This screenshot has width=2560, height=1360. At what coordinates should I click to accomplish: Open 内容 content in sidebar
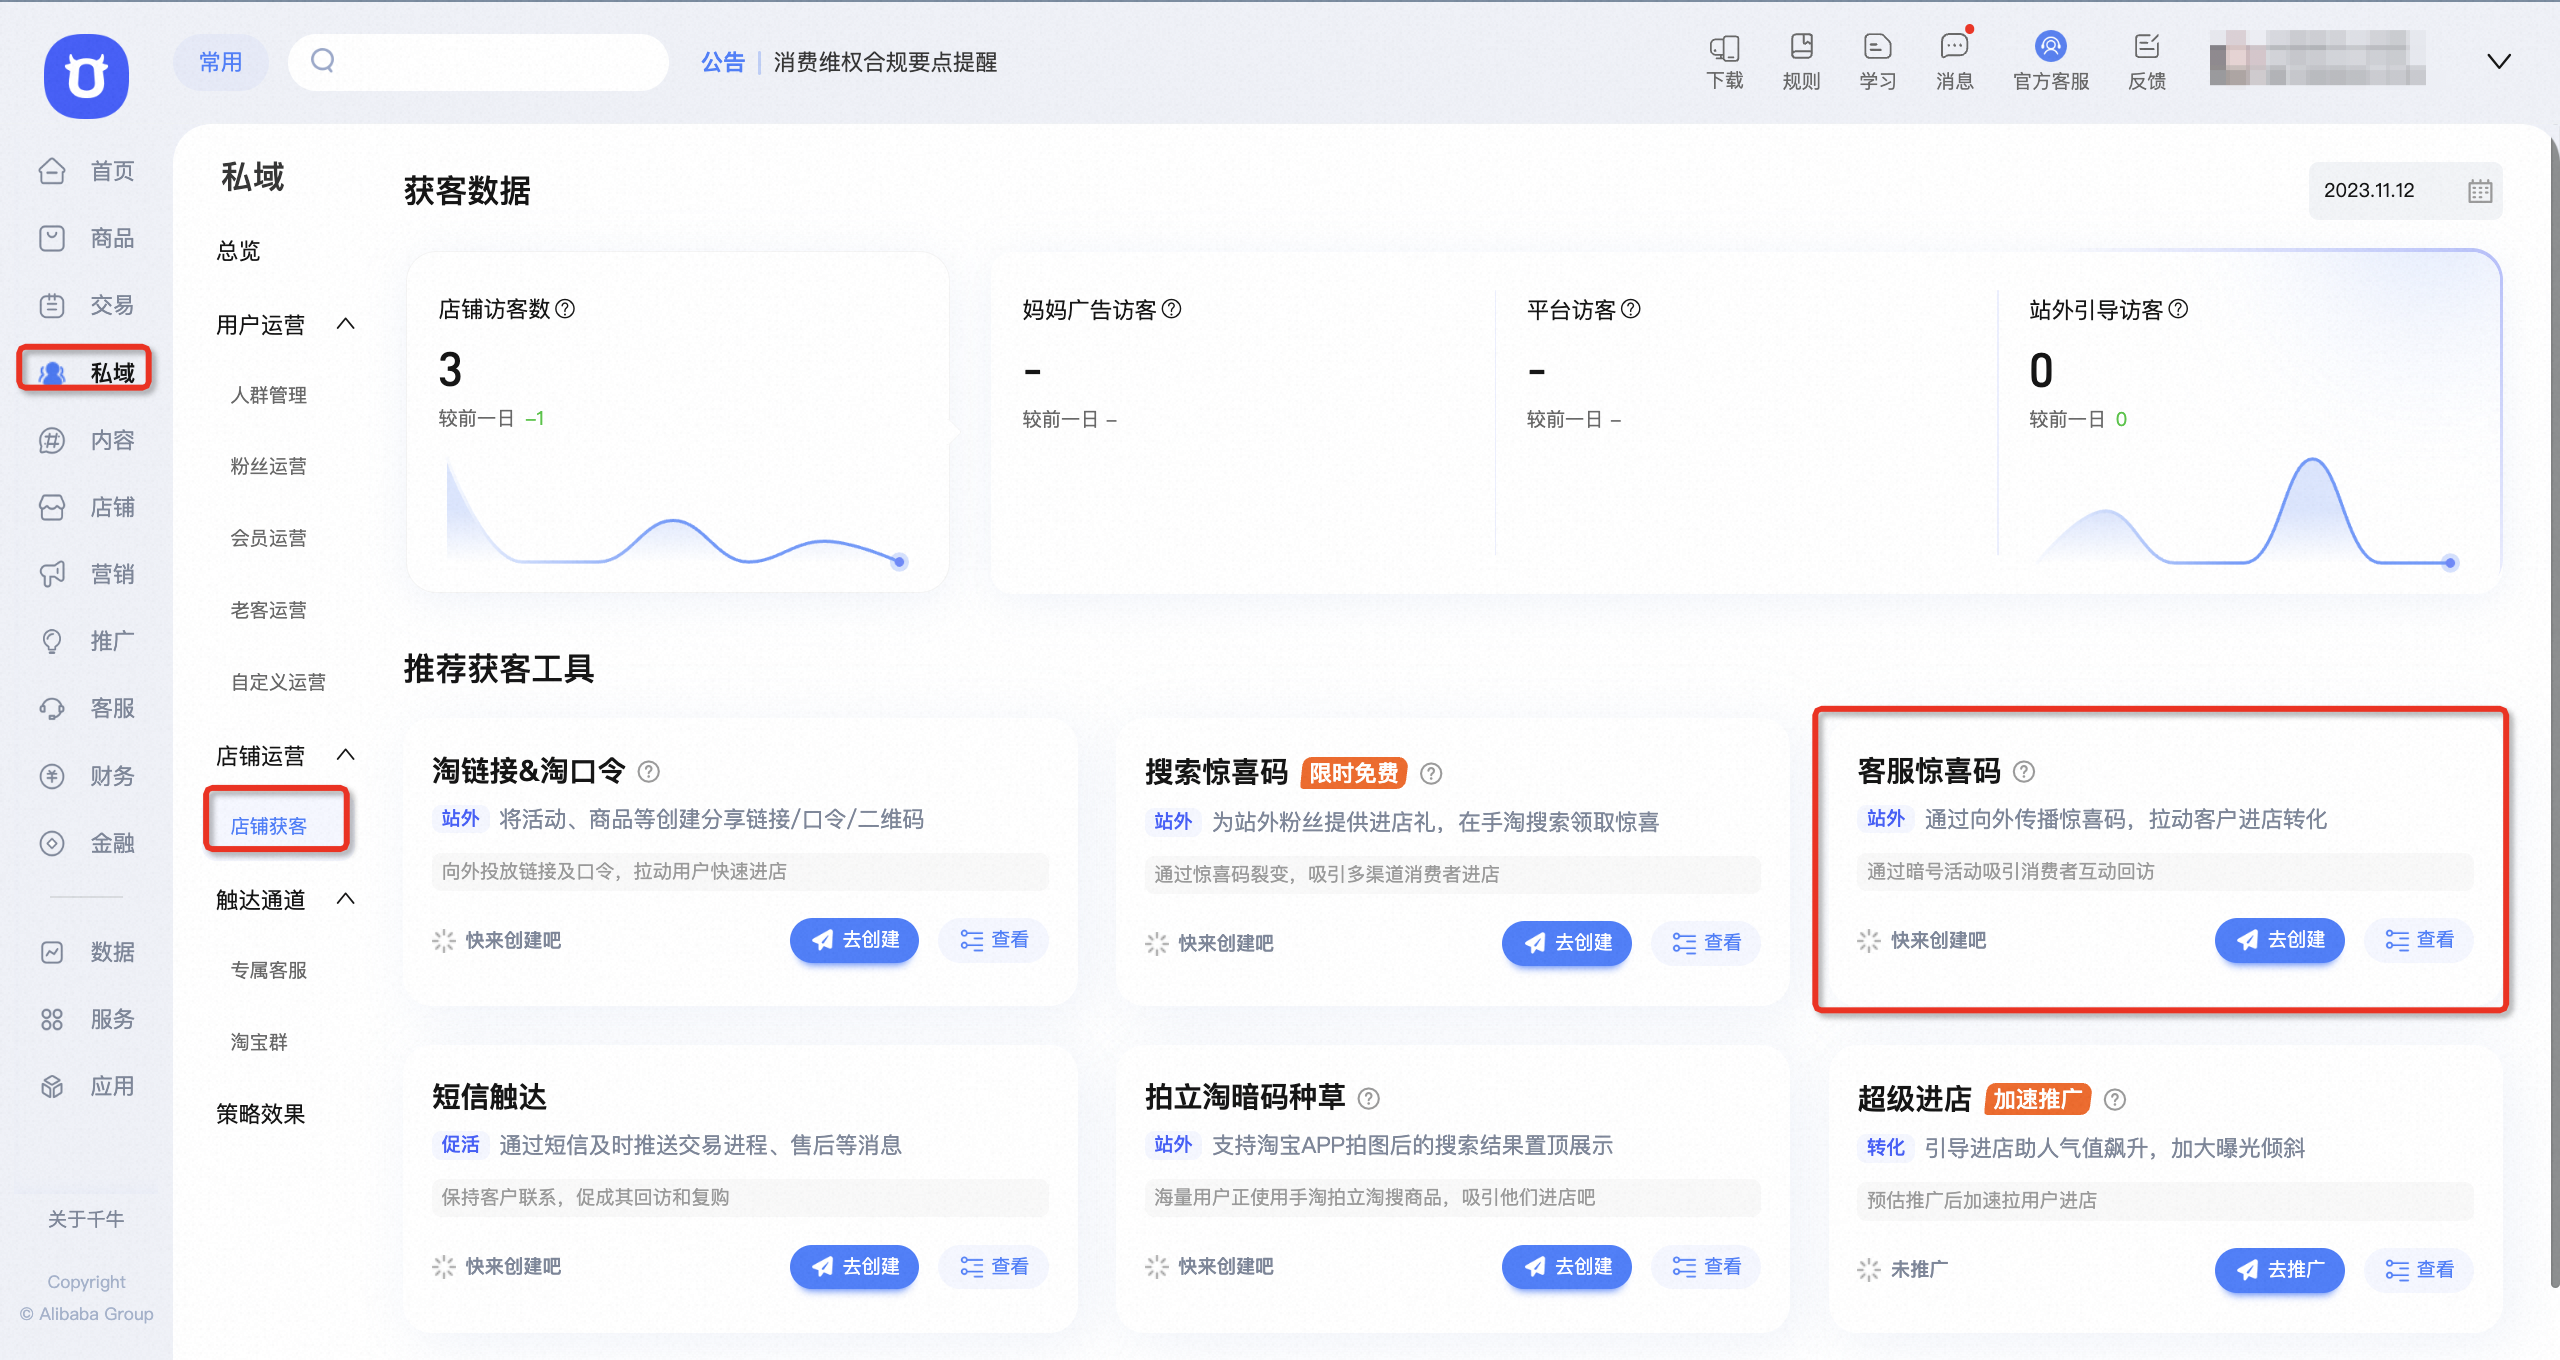point(86,440)
